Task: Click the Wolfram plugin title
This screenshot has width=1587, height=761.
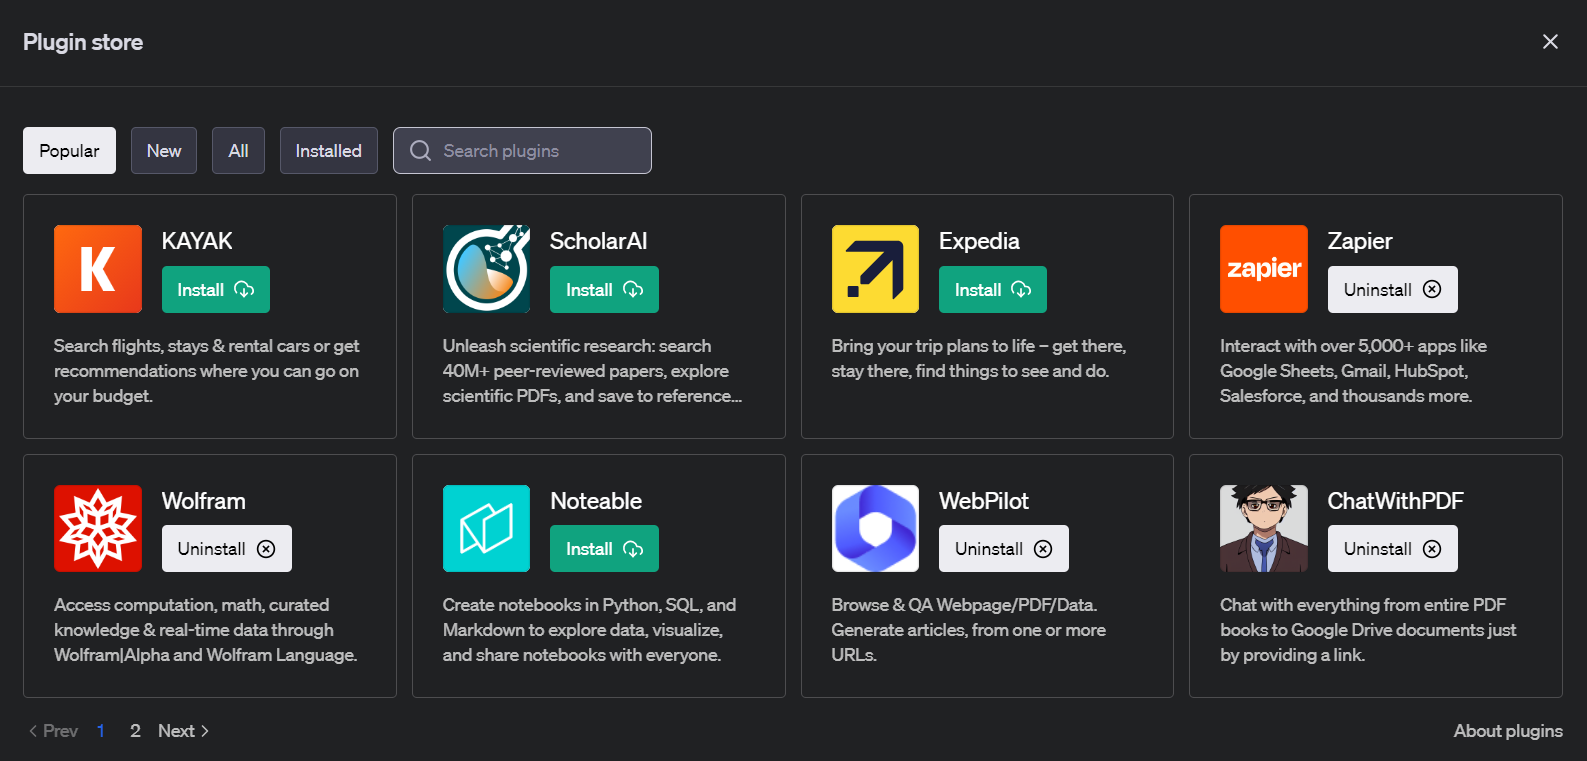Action: (204, 501)
